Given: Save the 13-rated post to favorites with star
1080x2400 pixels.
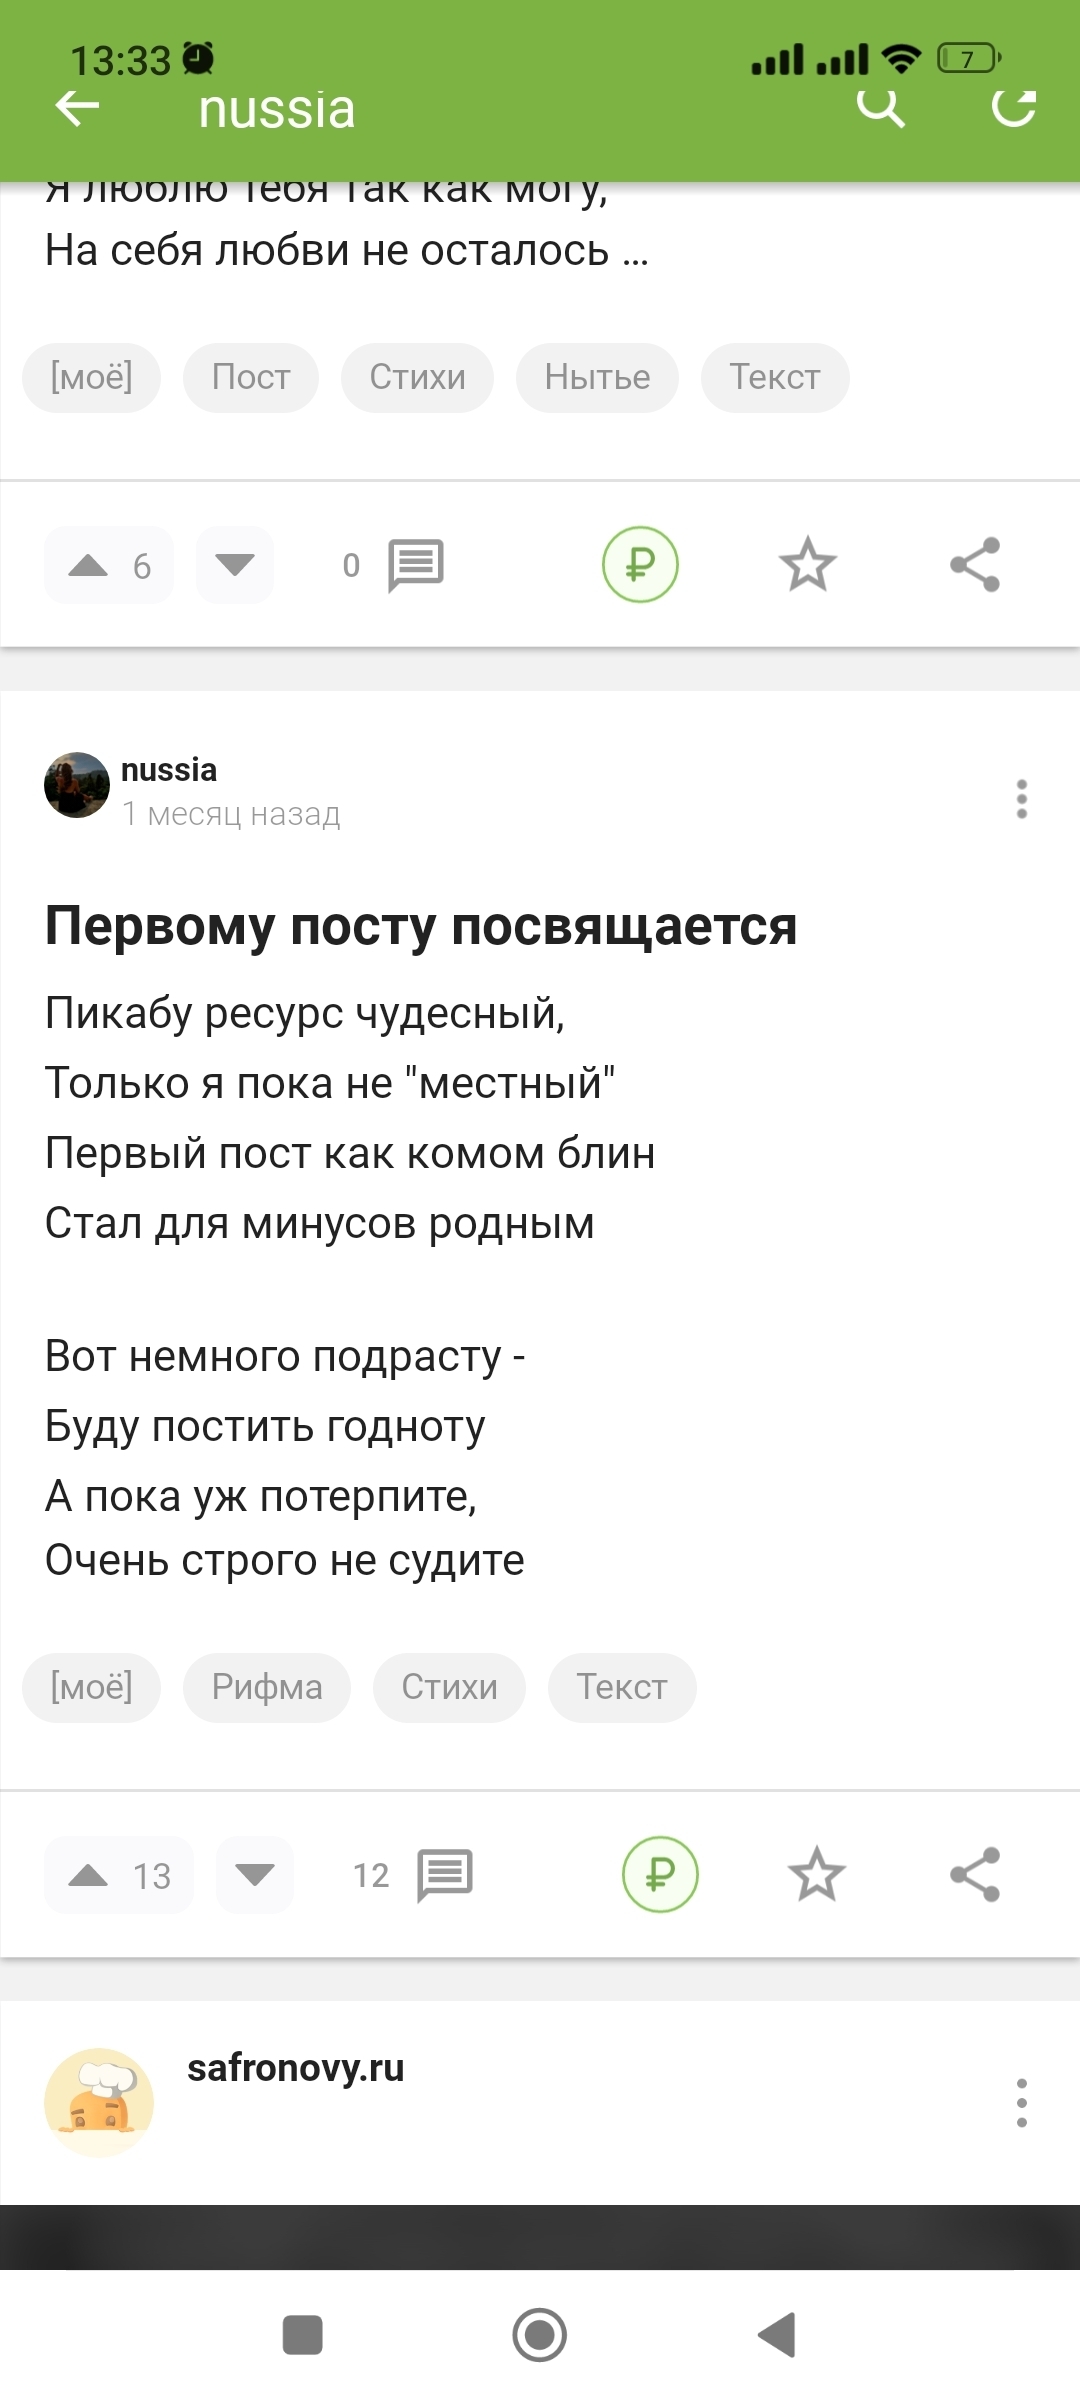Looking at the screenshot, I should click(x=816, y=1874).
